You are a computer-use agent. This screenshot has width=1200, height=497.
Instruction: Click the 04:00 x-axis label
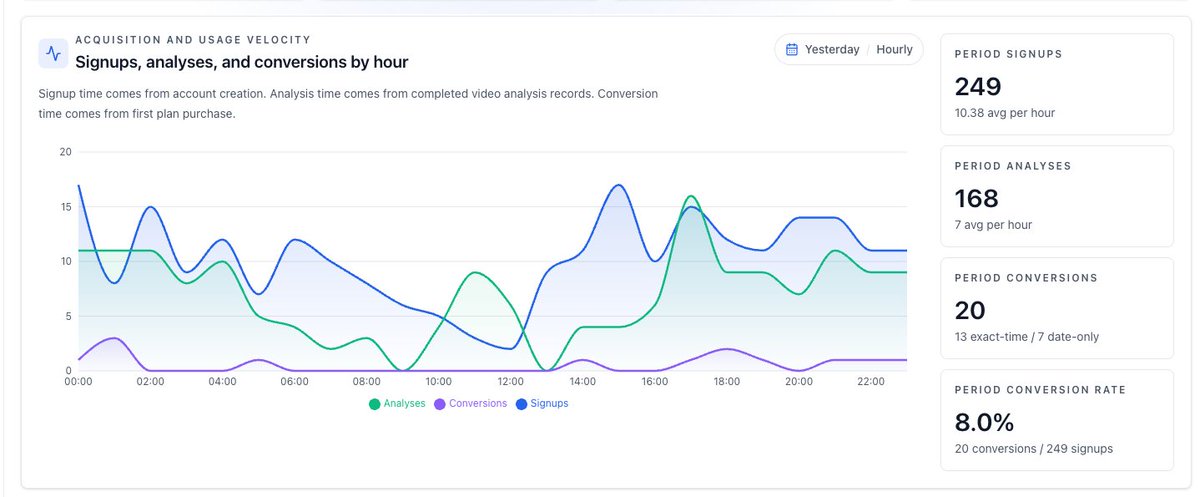[222, 382]
